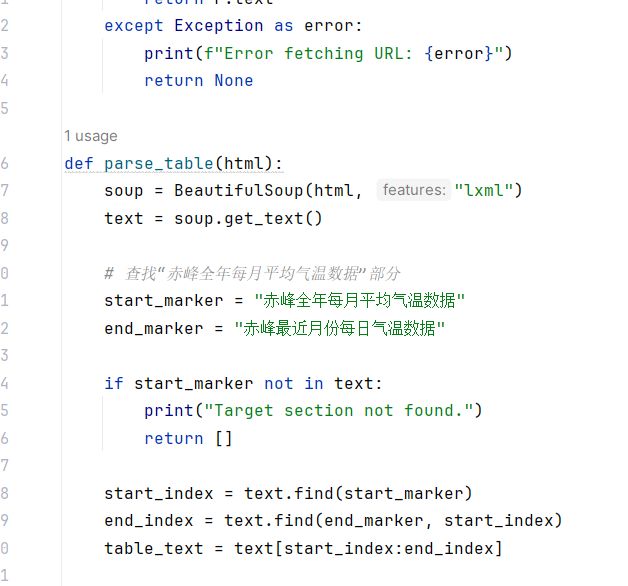Click the end_marker Chinese string value
Viewport: 628px width, 586px height.
pos(340,328)
